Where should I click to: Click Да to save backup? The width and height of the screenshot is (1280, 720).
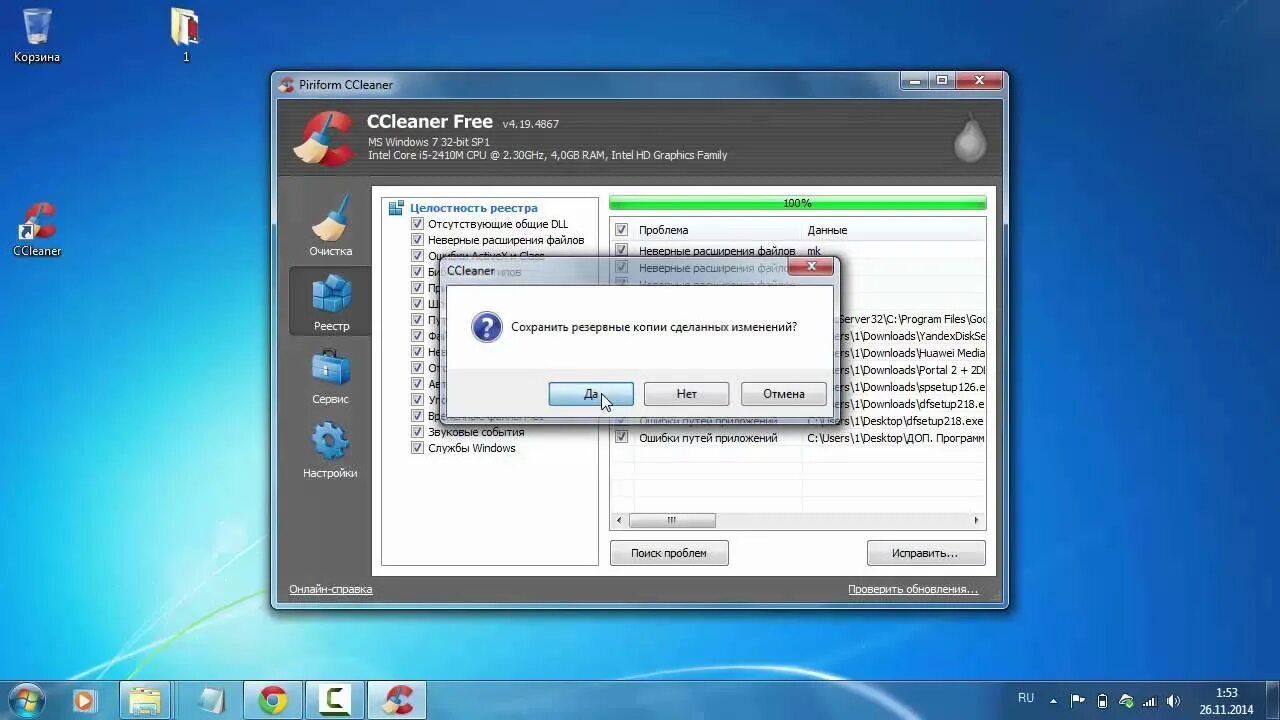(591, 394)
